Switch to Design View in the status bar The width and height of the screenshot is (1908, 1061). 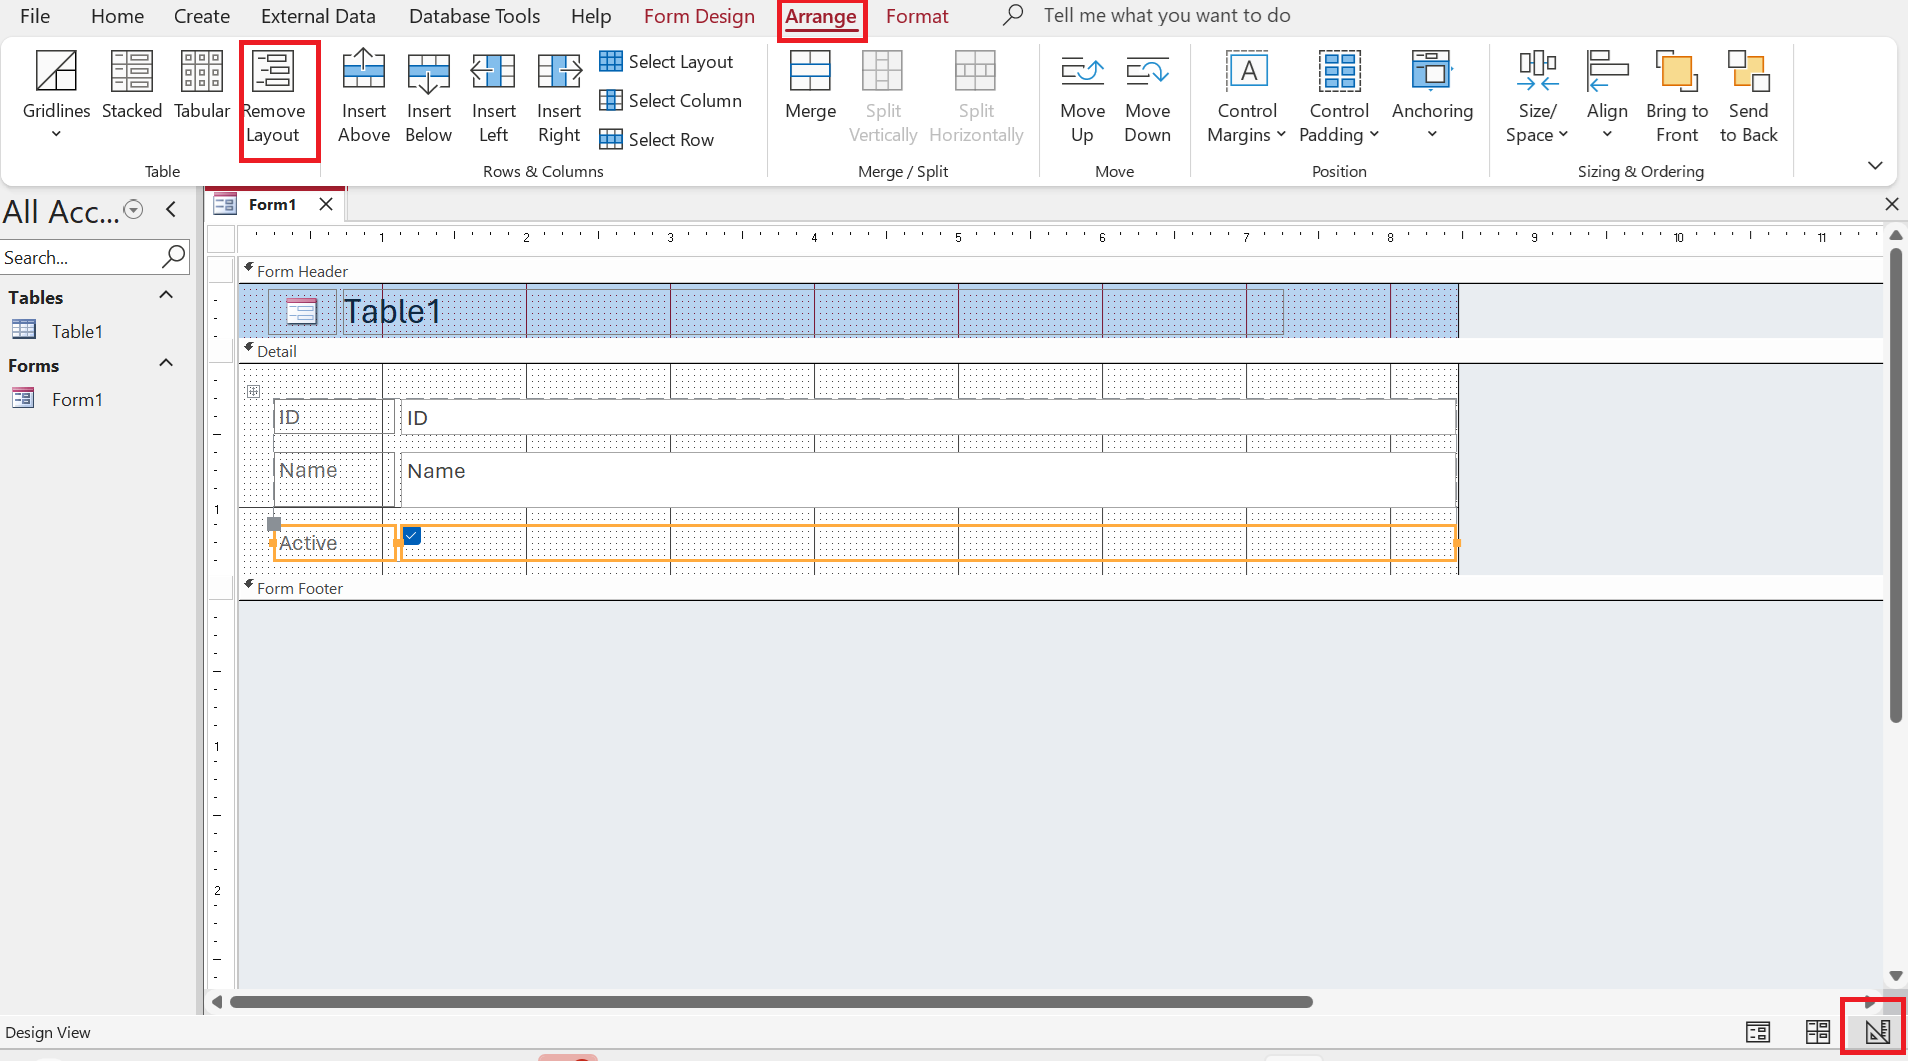(x=1876, y=1032)
